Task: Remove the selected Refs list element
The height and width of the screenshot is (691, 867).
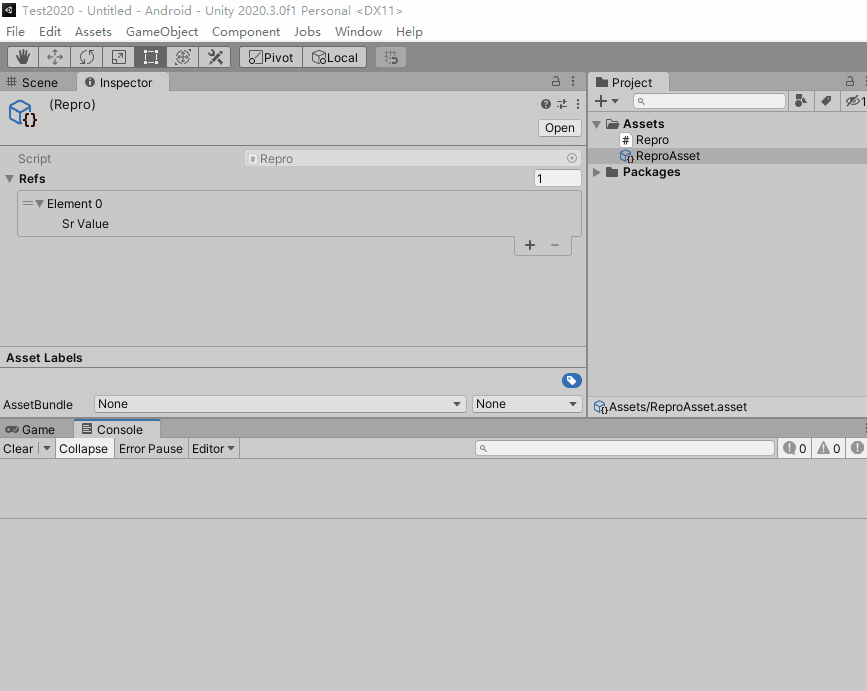Action: click(x=555, y=245)
